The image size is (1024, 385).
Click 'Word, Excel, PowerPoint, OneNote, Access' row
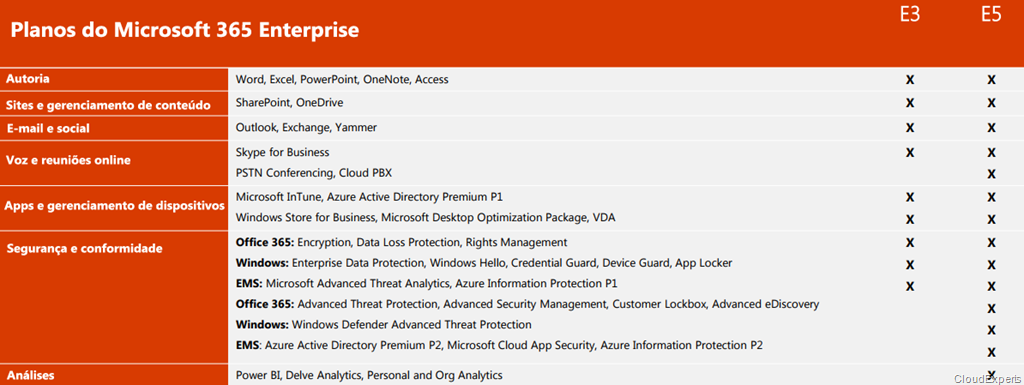tap(342, 80)
